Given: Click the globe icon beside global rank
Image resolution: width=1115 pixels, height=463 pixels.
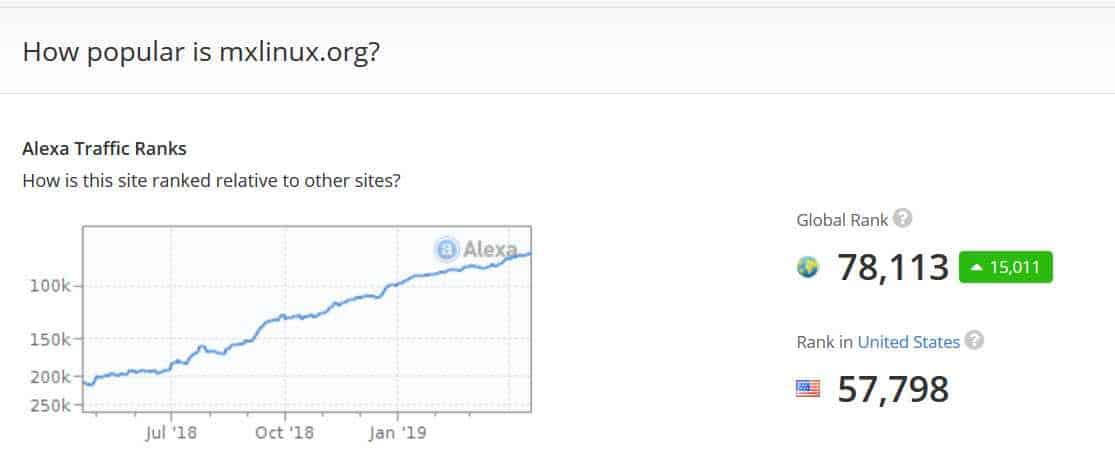Looking at the screenshot, I should [808, 267].
